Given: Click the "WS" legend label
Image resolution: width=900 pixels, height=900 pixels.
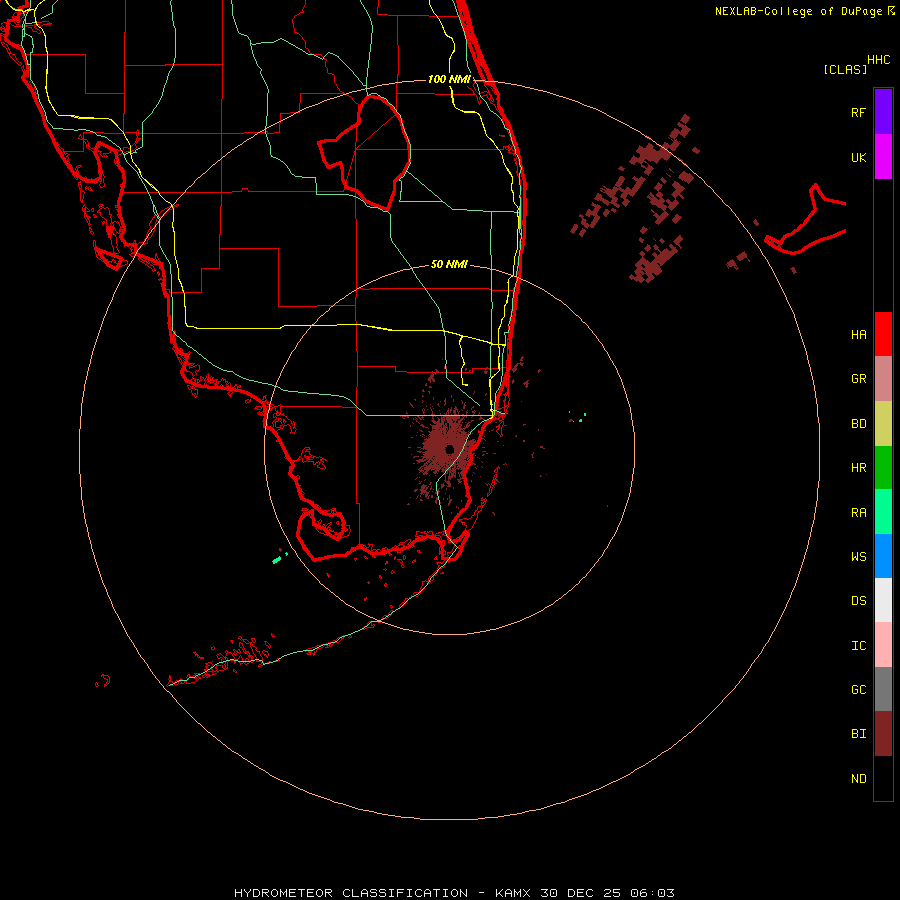Looking at the screenshot, I should pyautogui.click(x=858, y=556).
